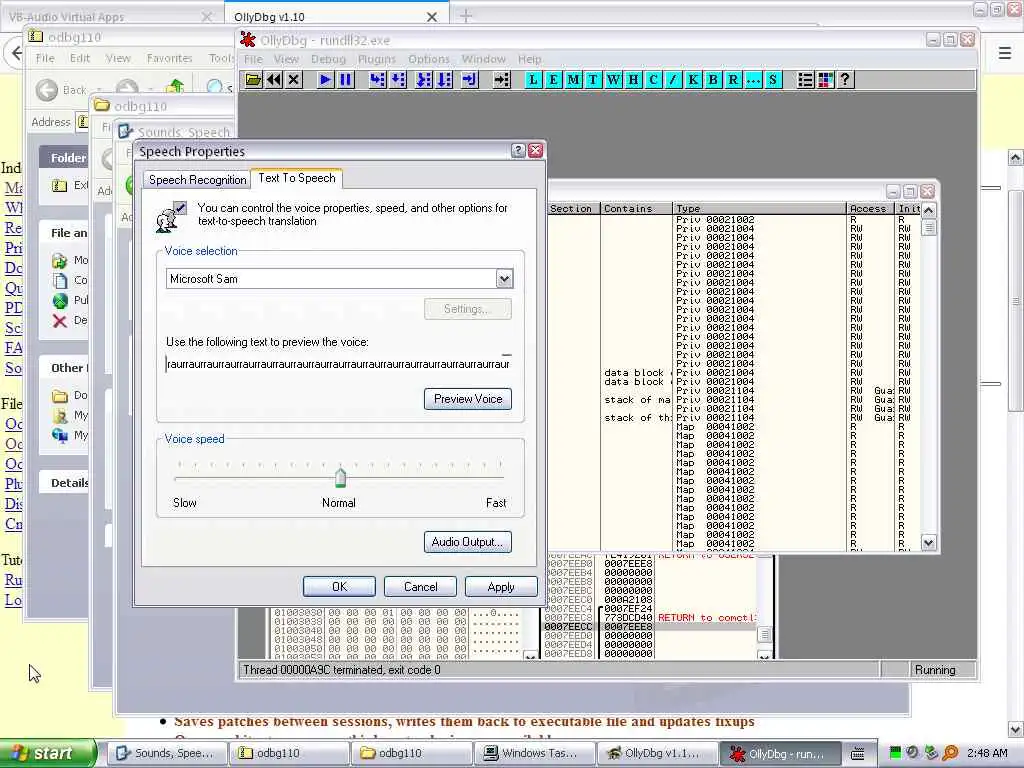
Task: Show Breakpoints with the B button
Action: click(713, 80)
